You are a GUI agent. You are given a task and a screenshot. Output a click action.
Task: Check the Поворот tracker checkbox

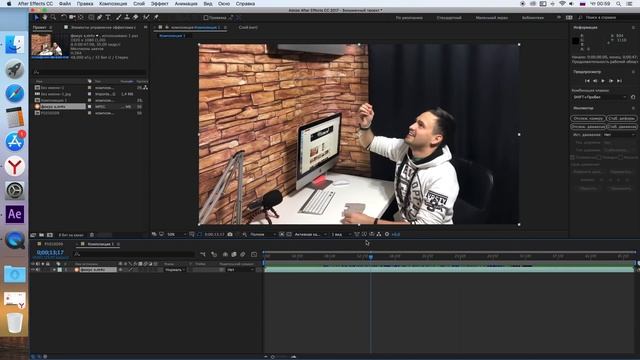[x=599, y=157]
